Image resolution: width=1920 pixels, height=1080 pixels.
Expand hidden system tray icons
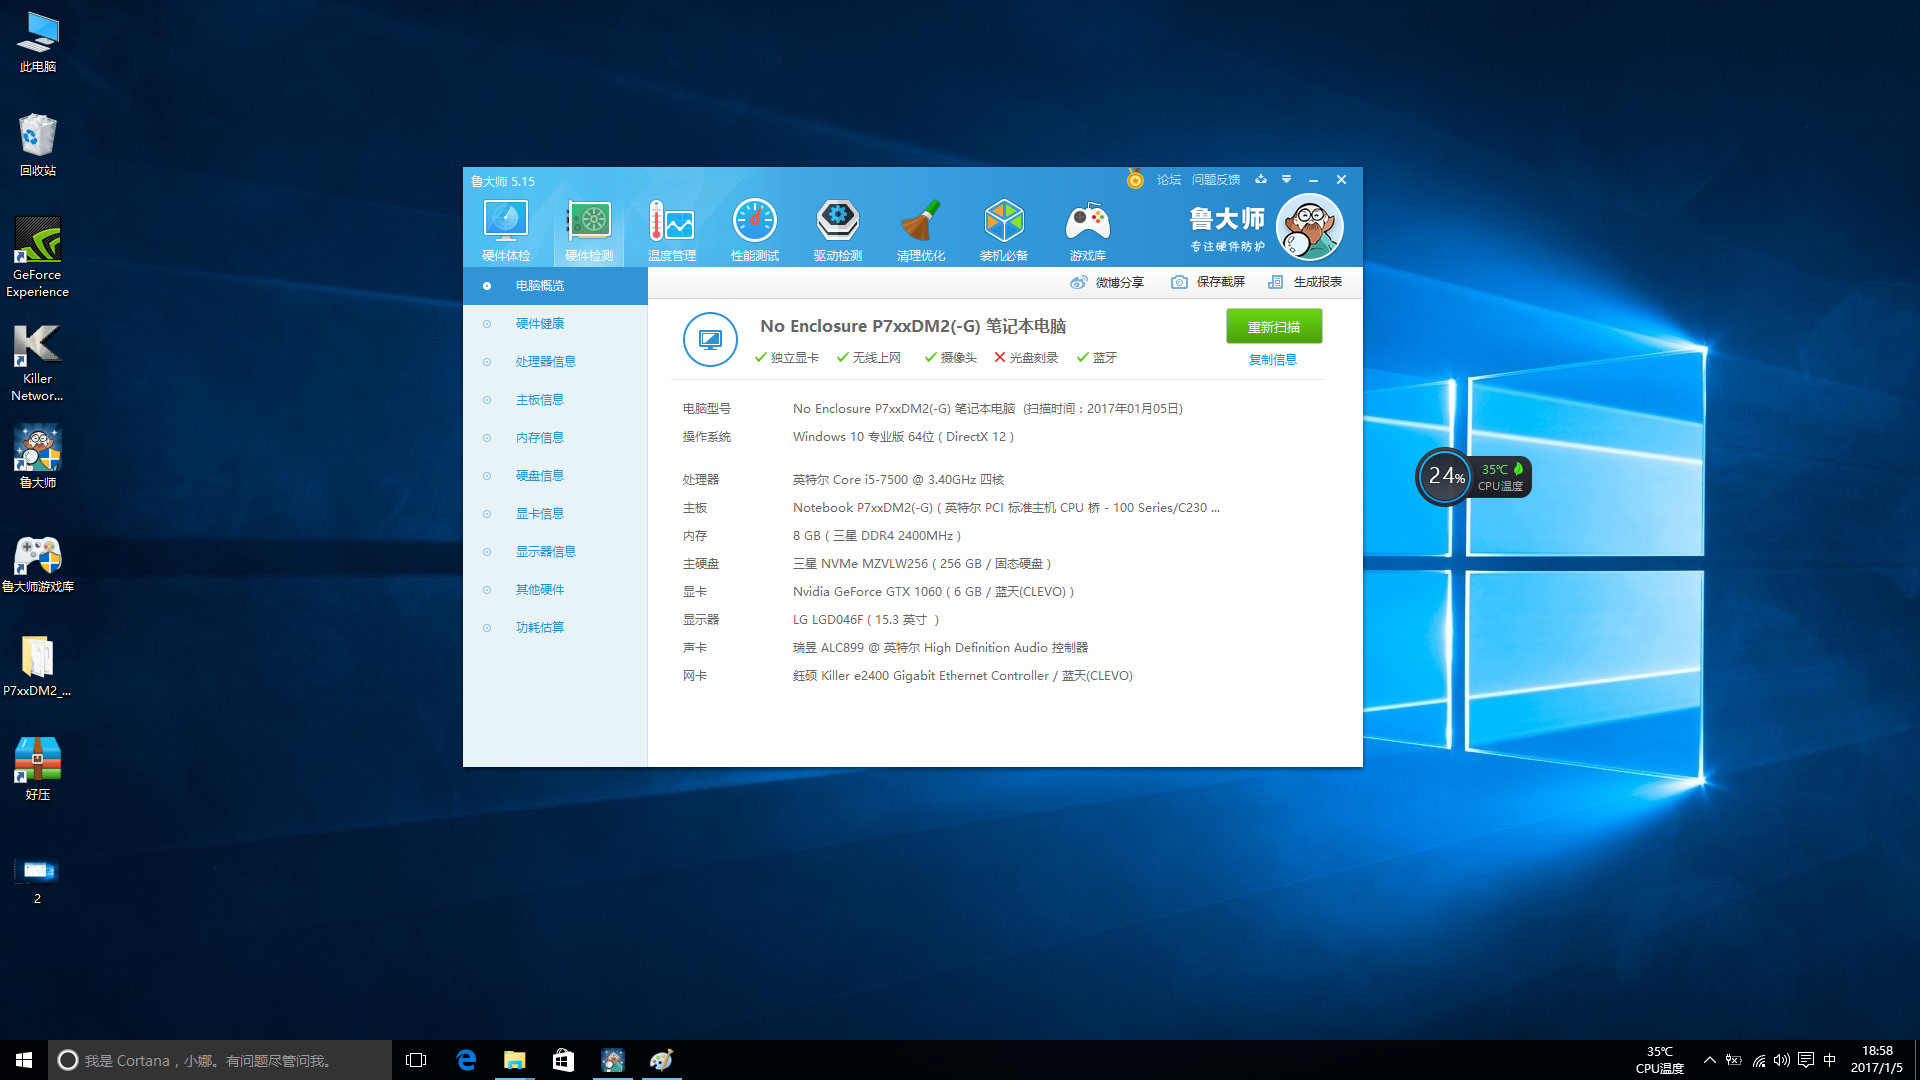[x=1709, y=1060]
